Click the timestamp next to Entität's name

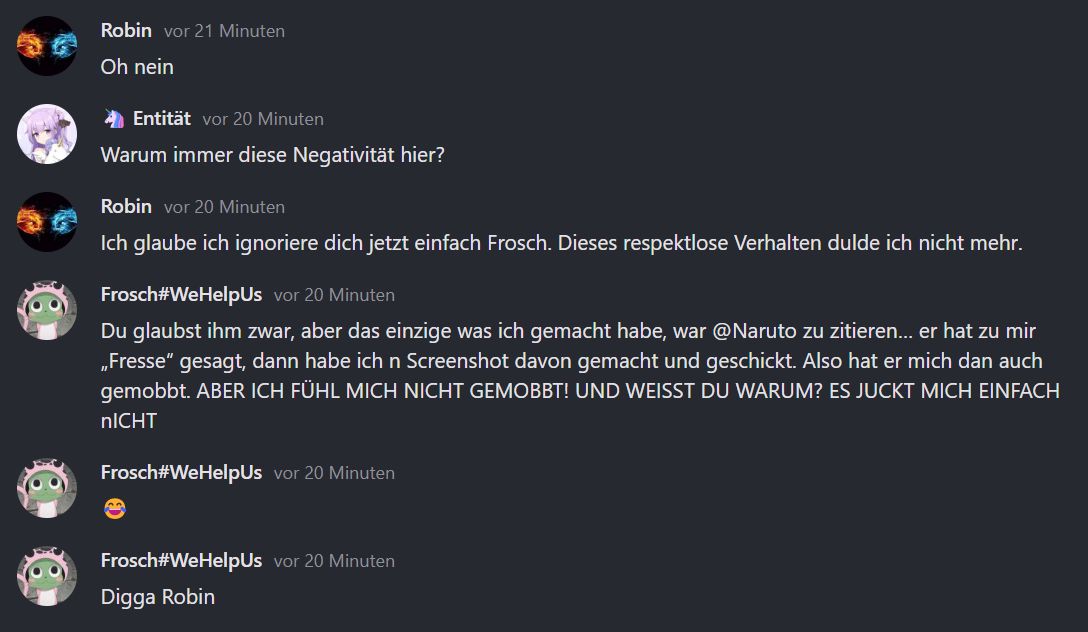pos(263,119)
